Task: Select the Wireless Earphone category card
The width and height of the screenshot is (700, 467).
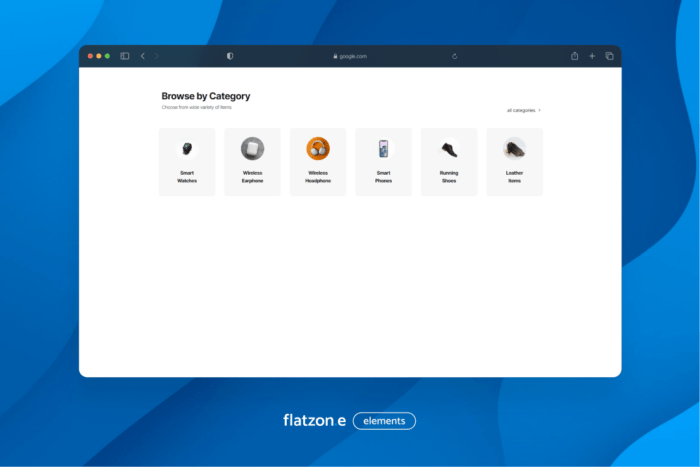Action: click(x=252, y=162)
